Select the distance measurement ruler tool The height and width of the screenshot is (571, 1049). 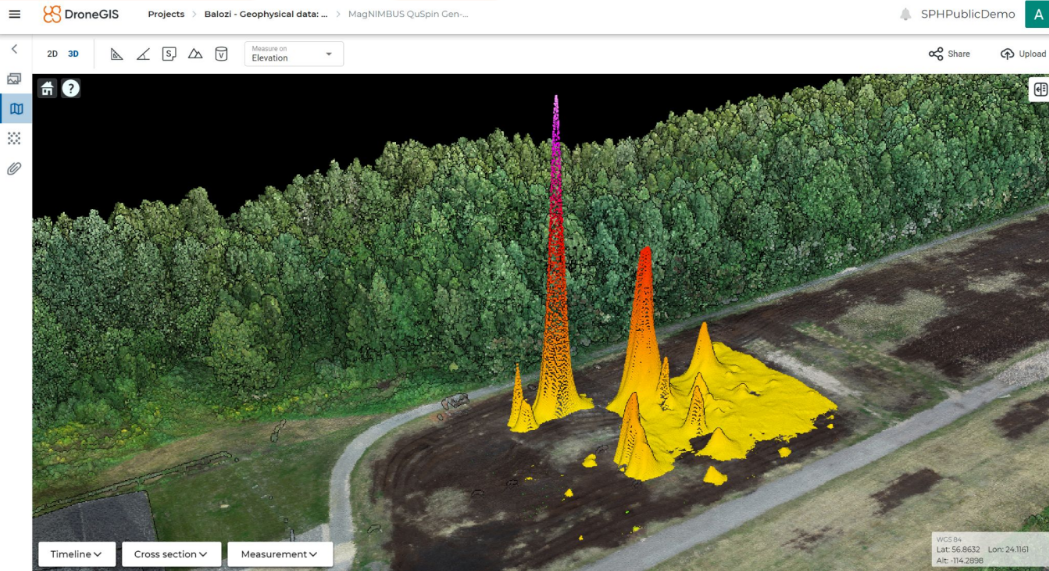tap(117, 54)
